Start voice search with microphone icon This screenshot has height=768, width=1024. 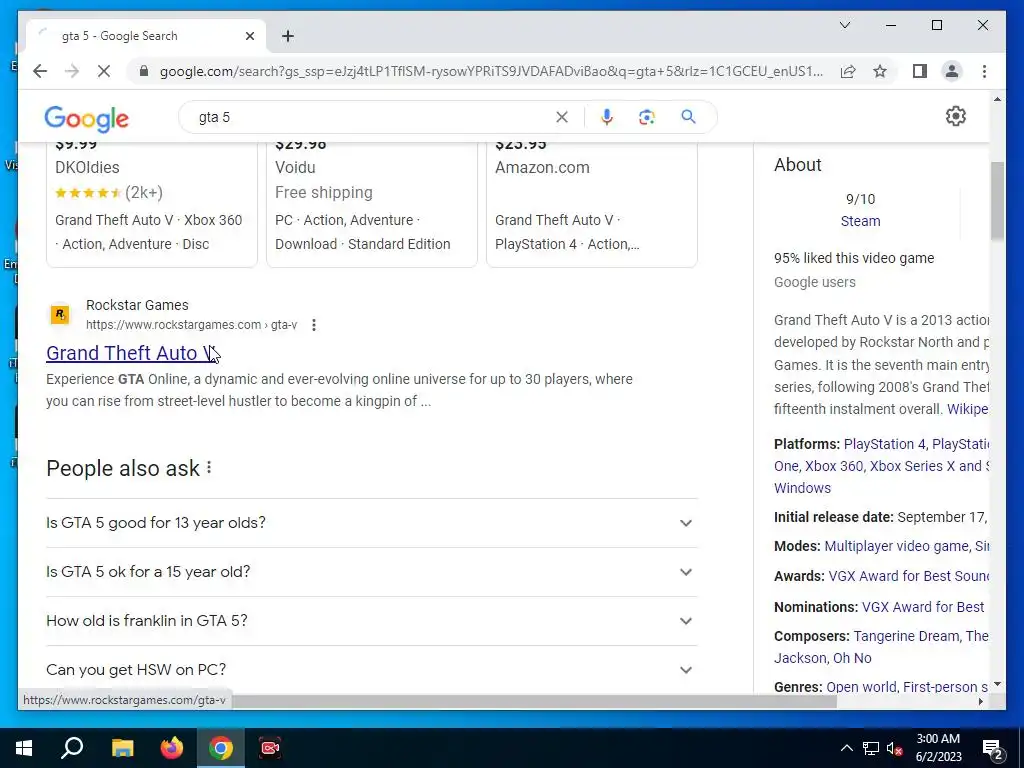(x=607, y=117)
